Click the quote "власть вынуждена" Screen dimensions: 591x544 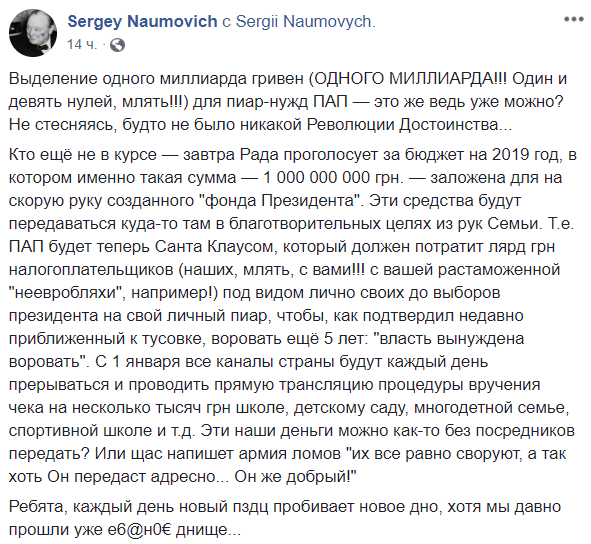[449, 339]
